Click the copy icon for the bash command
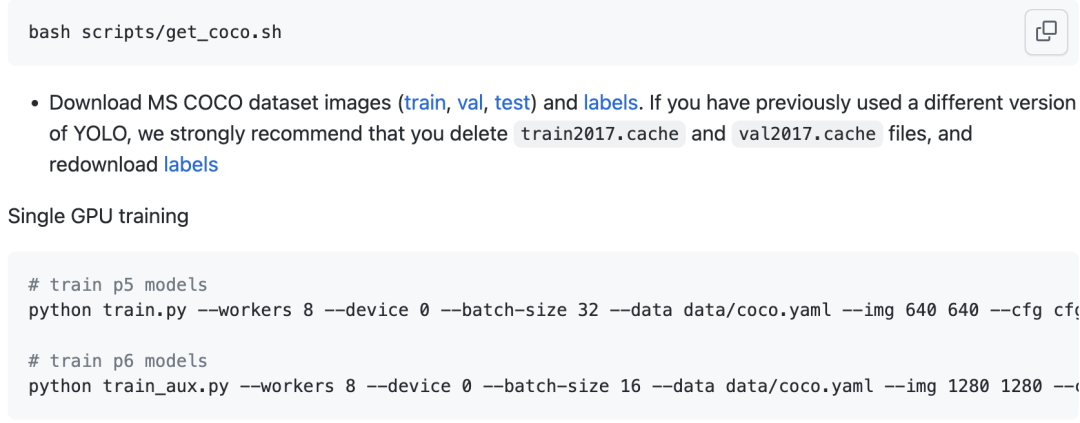1080x423 pixels. pos(1046,32)
